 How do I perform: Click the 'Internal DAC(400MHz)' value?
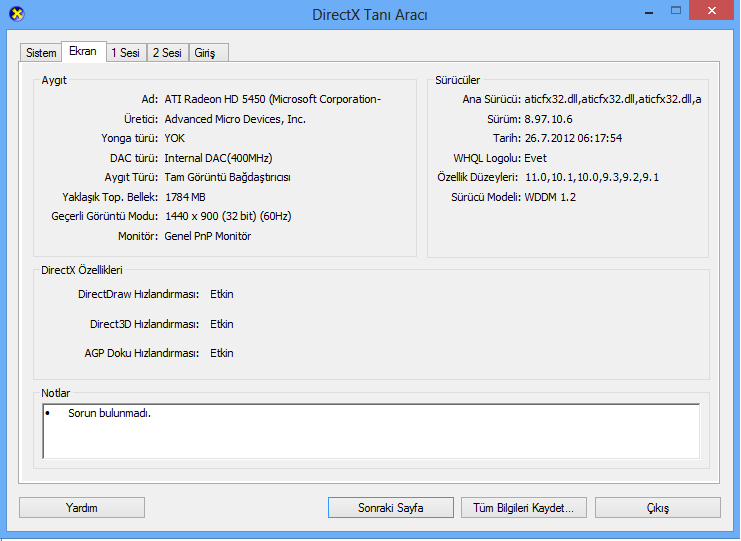click(218, 158)
